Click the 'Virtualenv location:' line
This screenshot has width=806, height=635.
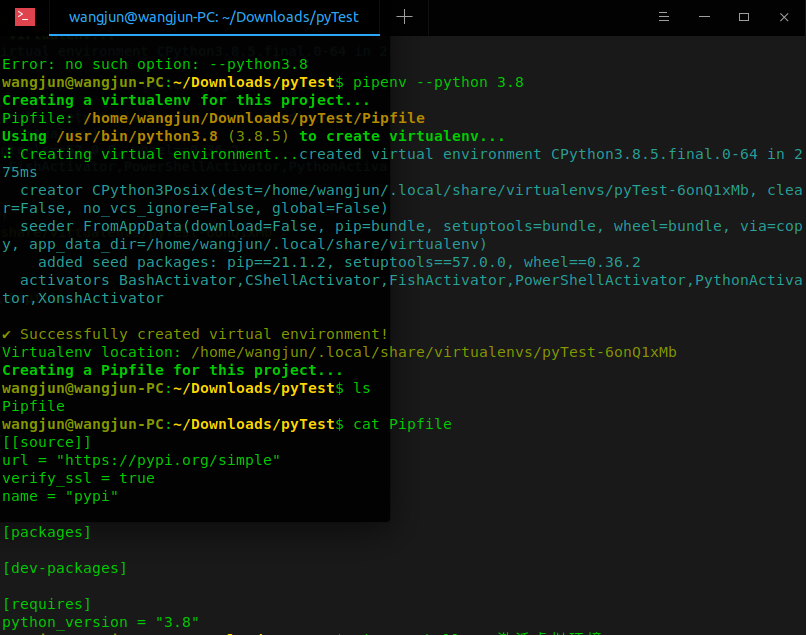pos(339,352)
